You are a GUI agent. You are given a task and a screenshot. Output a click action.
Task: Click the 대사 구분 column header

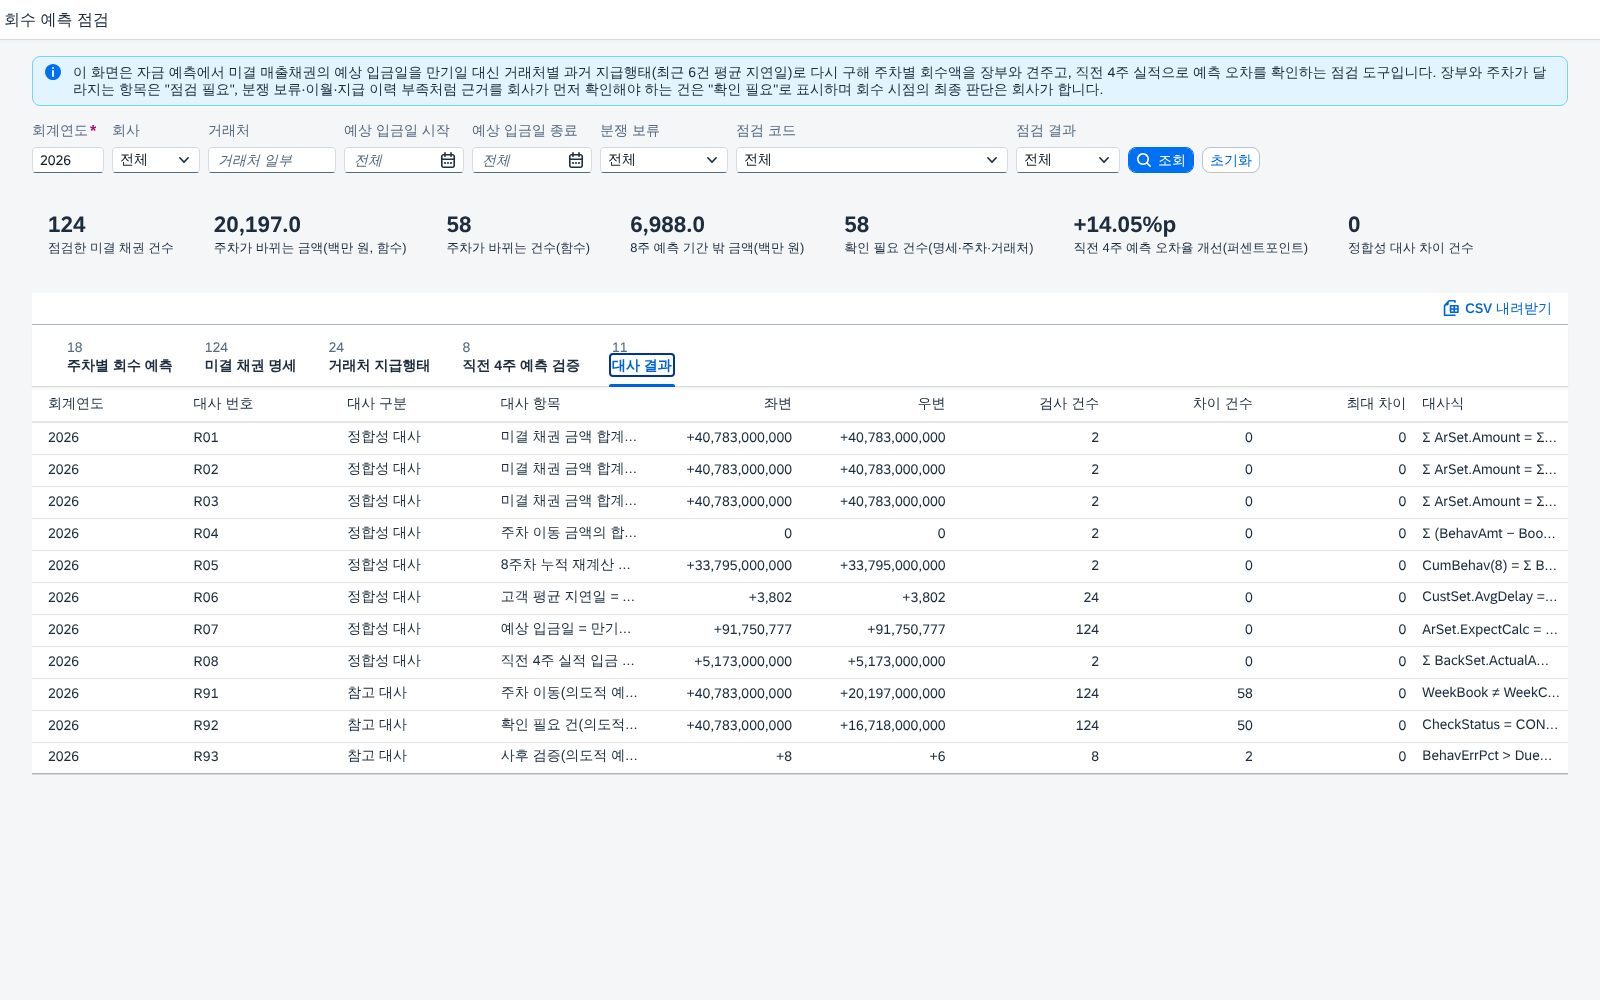[x=377, y=403]
